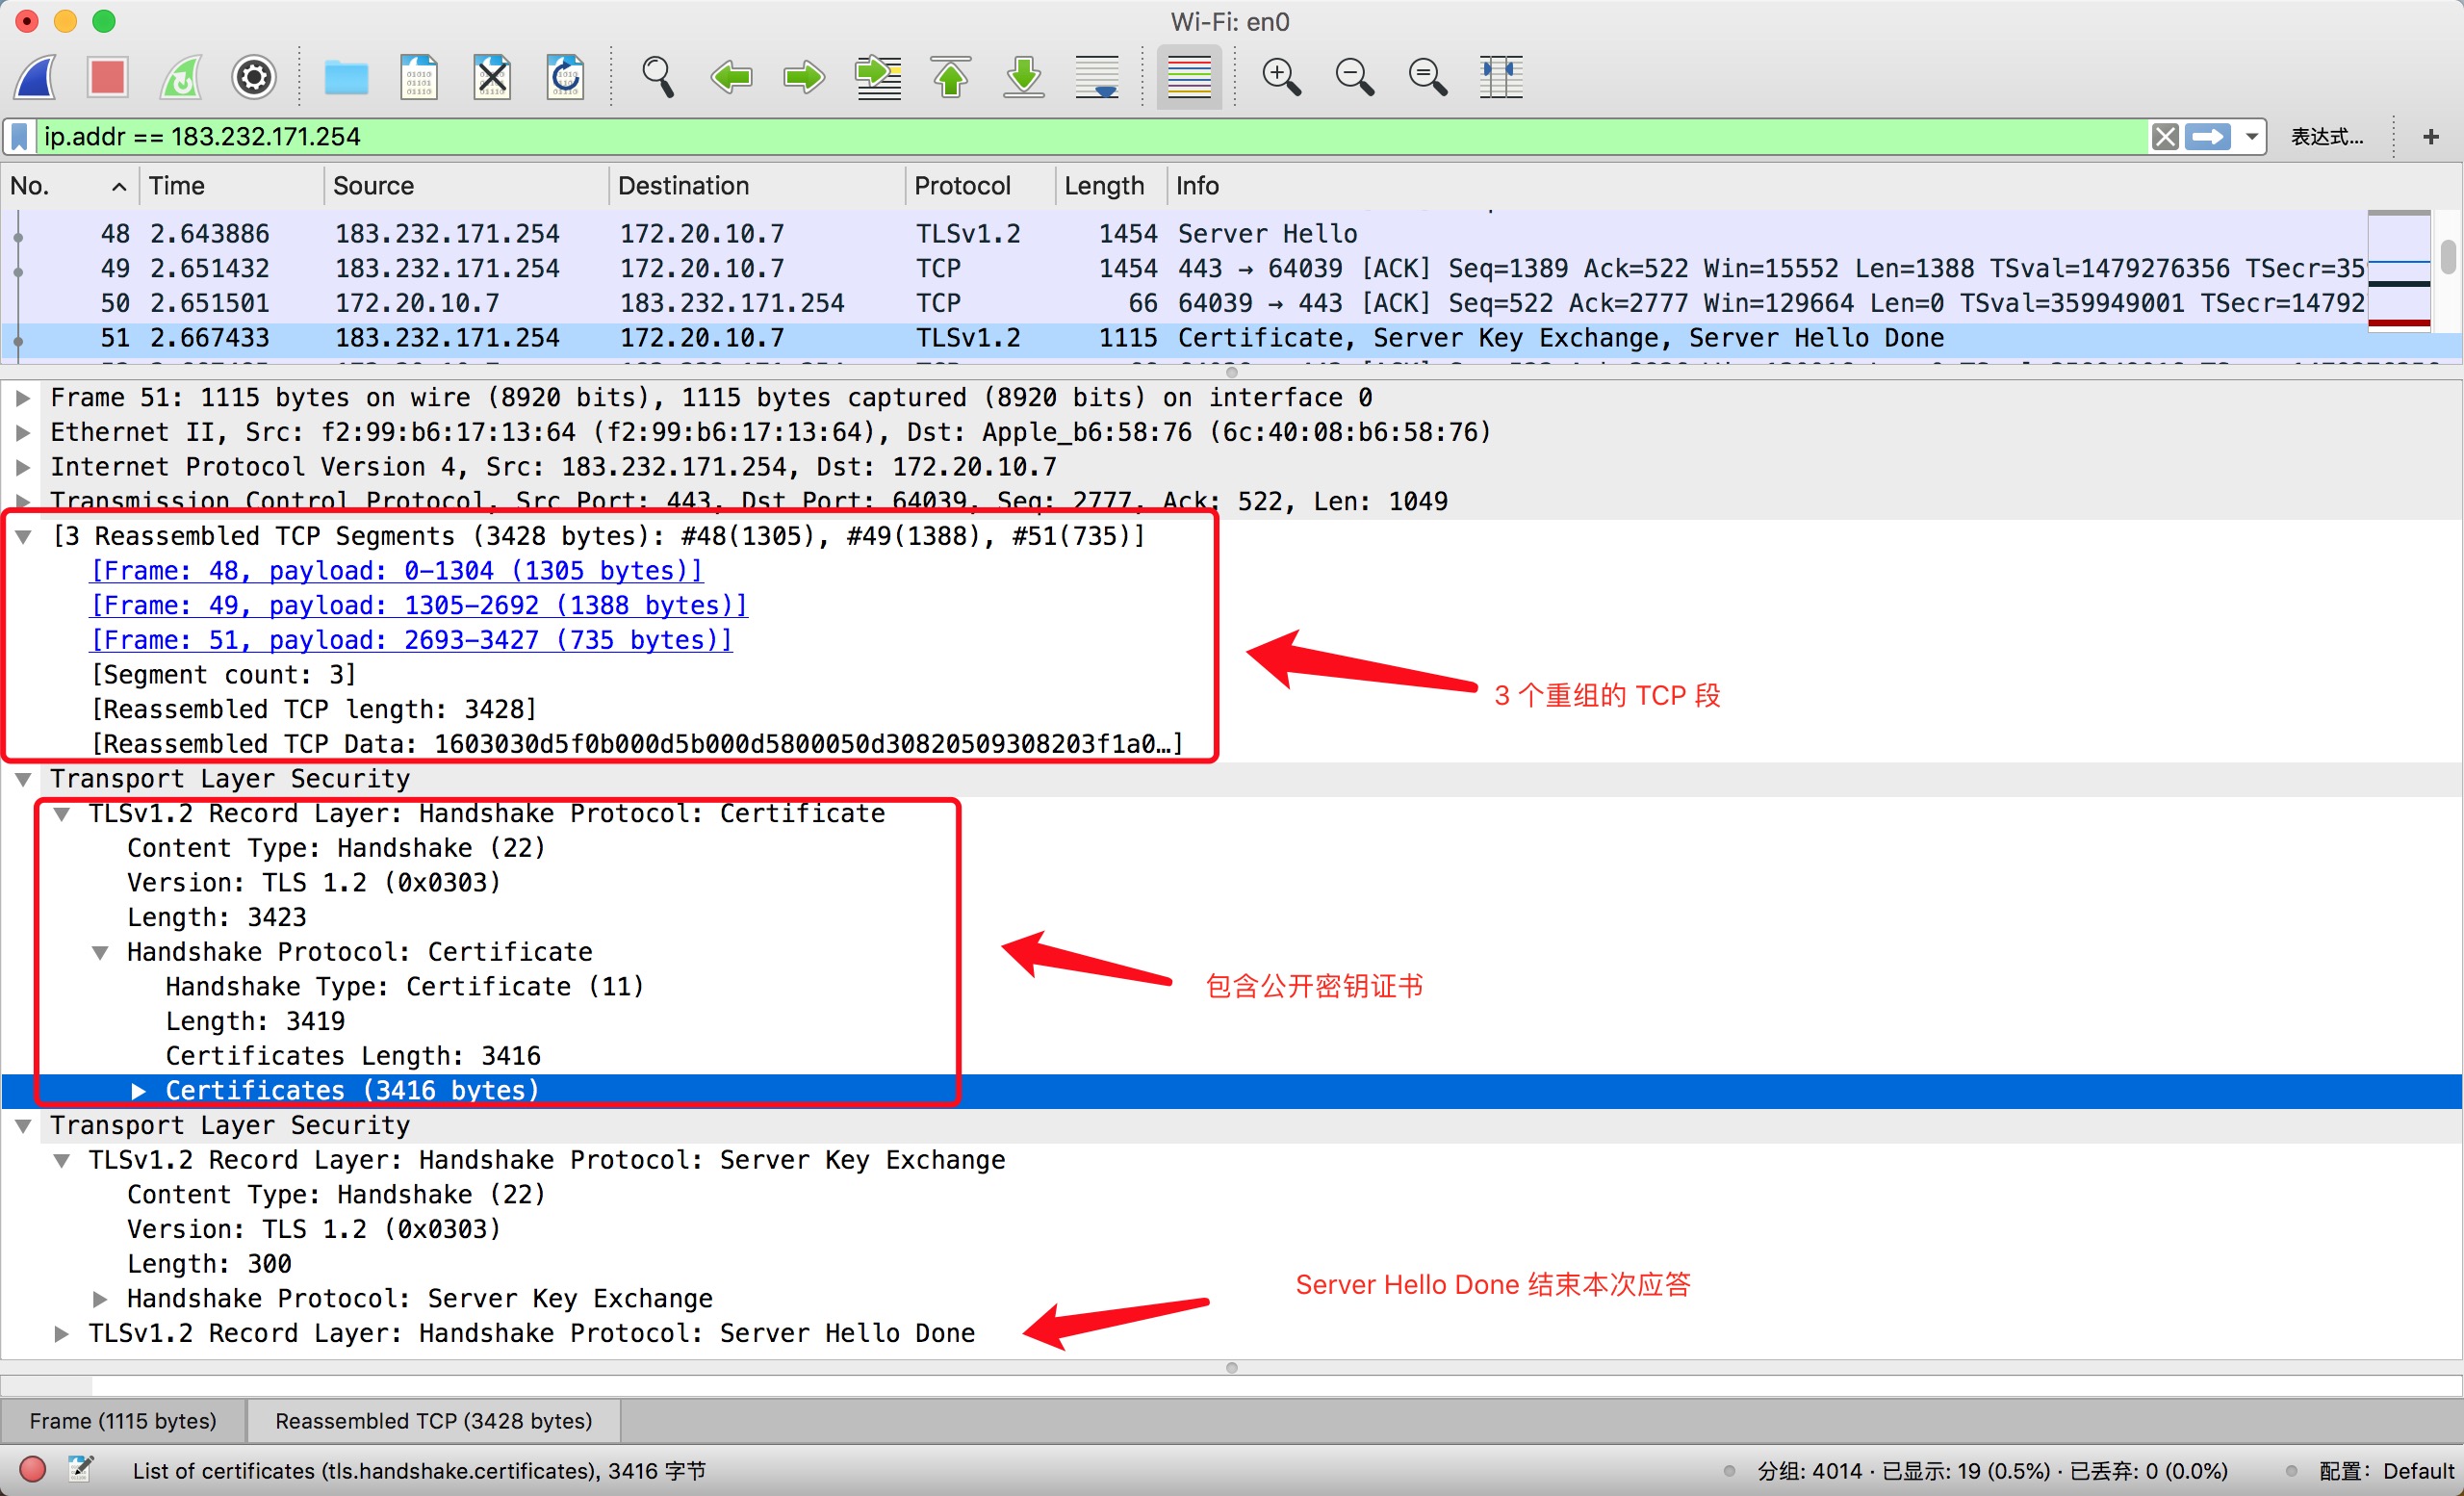The height and width of the screenshot is (1496, 2464).
Task: Switch to the Frame (1115 bytes) tab
Action: [123, 1421]
